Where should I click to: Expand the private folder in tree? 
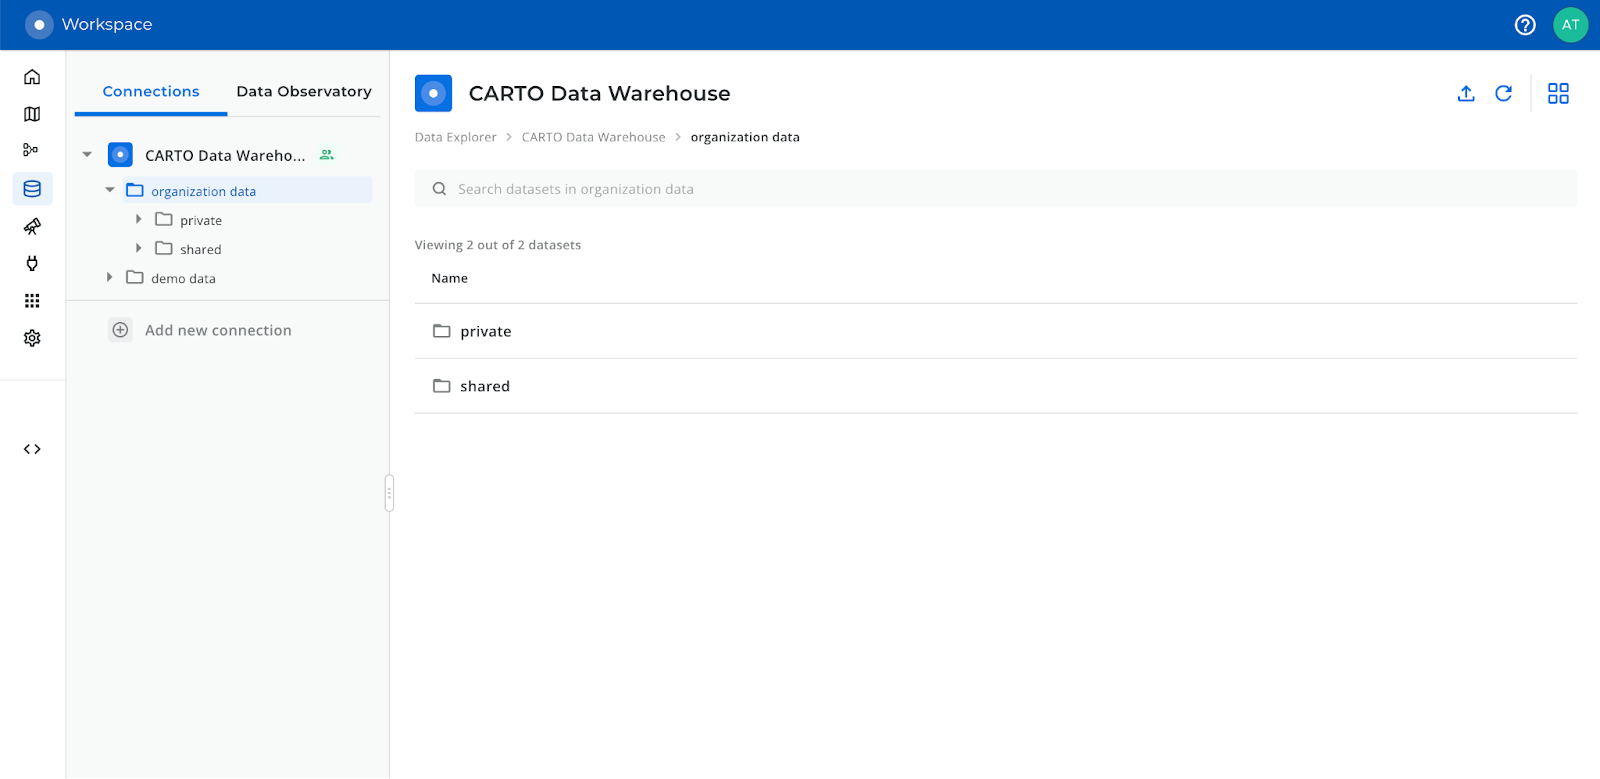(139, 220)
